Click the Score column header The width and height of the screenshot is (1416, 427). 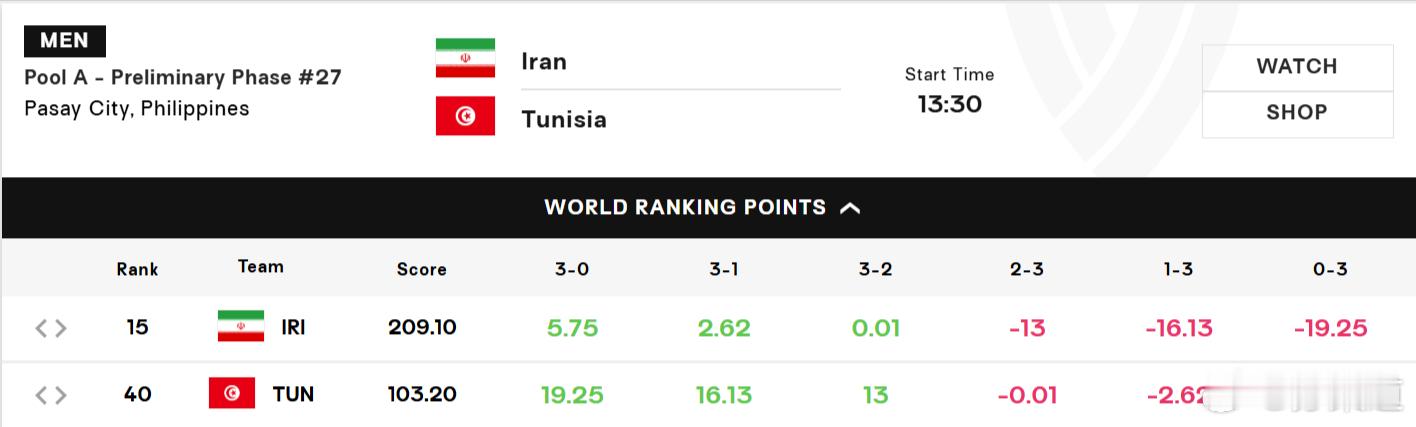422,269
